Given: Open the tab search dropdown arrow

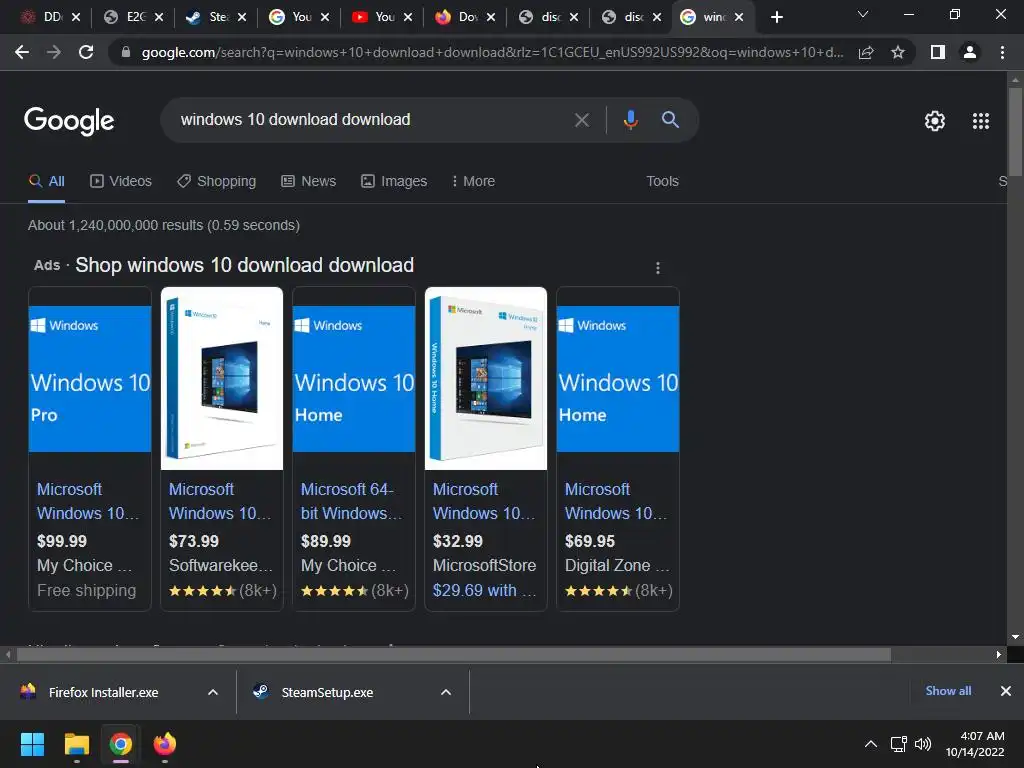Looking at the screenshot, I should [x=863, y=14].
